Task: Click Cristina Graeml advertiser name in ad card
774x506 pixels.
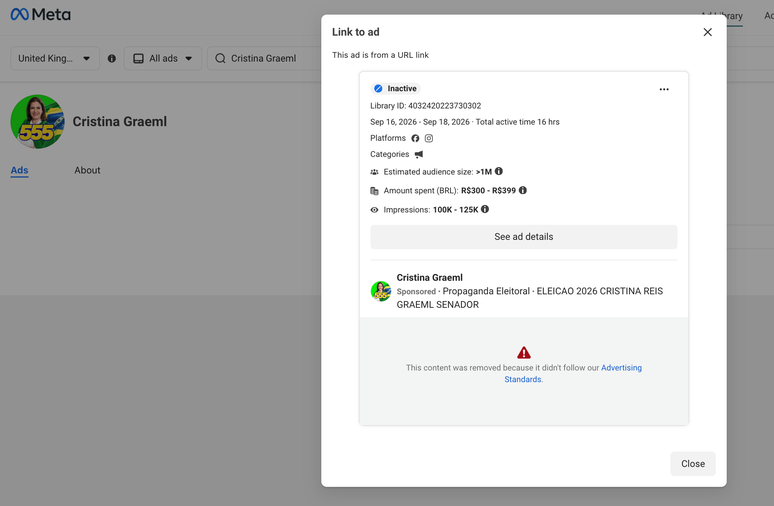Action: [x=429, y=277]
